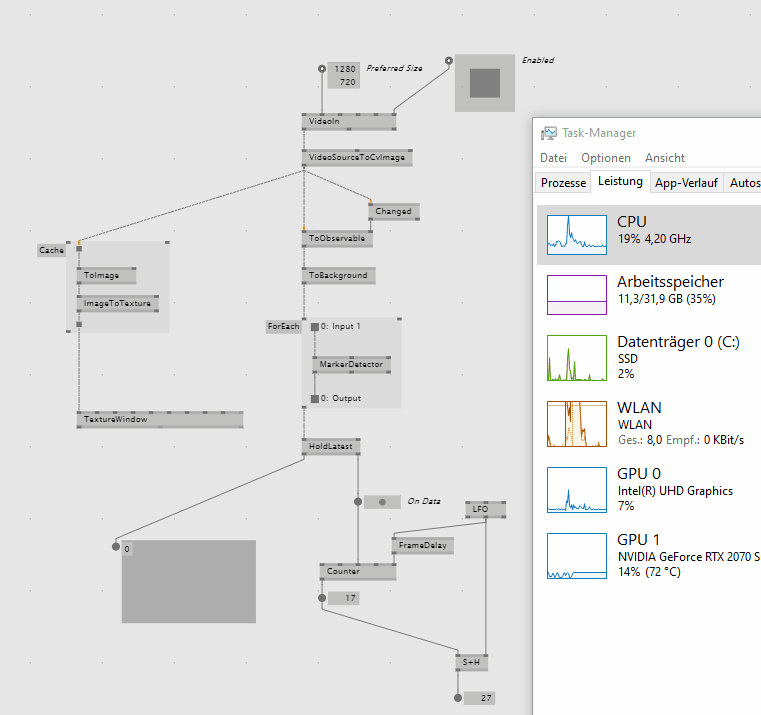The image size is (761, 715).
Task: Click the Preferred Size width value 1280
Action: click(x=345, y=69)
